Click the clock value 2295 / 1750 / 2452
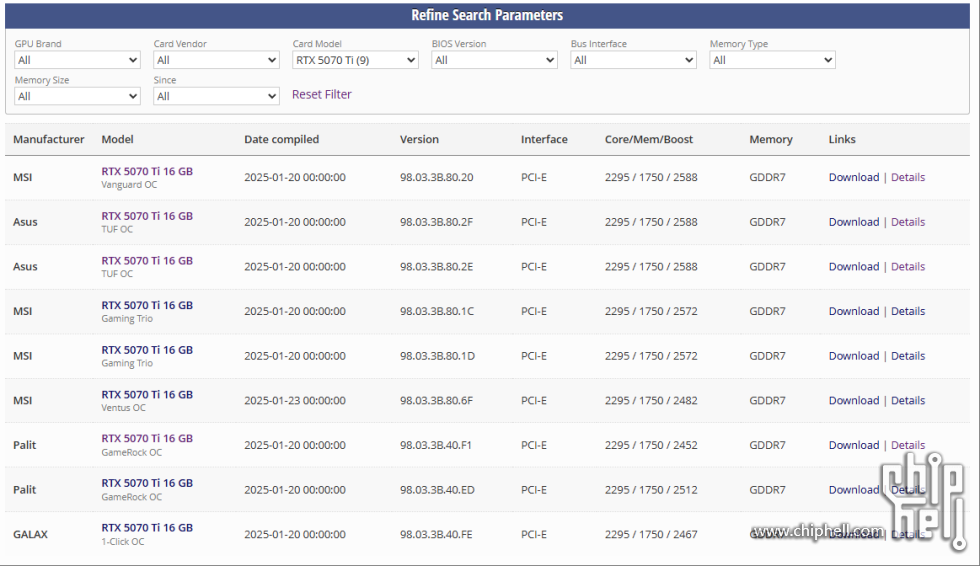Image resolution: width=980 pixels, height=566 pixels. pos(651,445)
